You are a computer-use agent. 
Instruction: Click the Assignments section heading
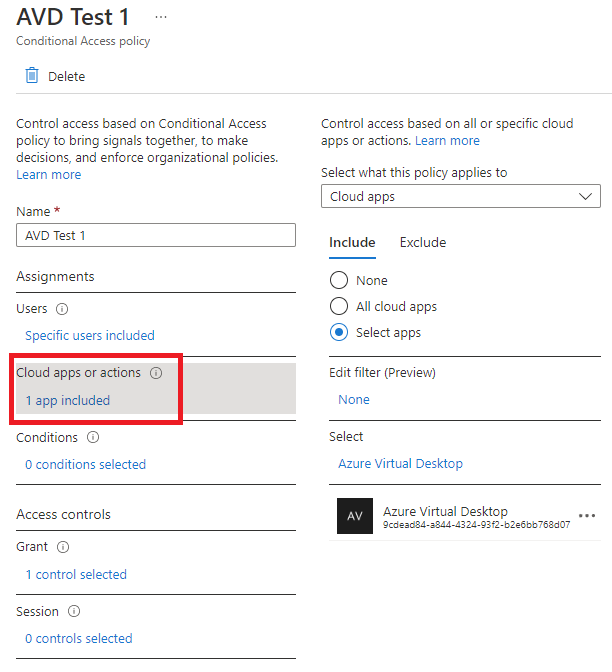(55, 276)
